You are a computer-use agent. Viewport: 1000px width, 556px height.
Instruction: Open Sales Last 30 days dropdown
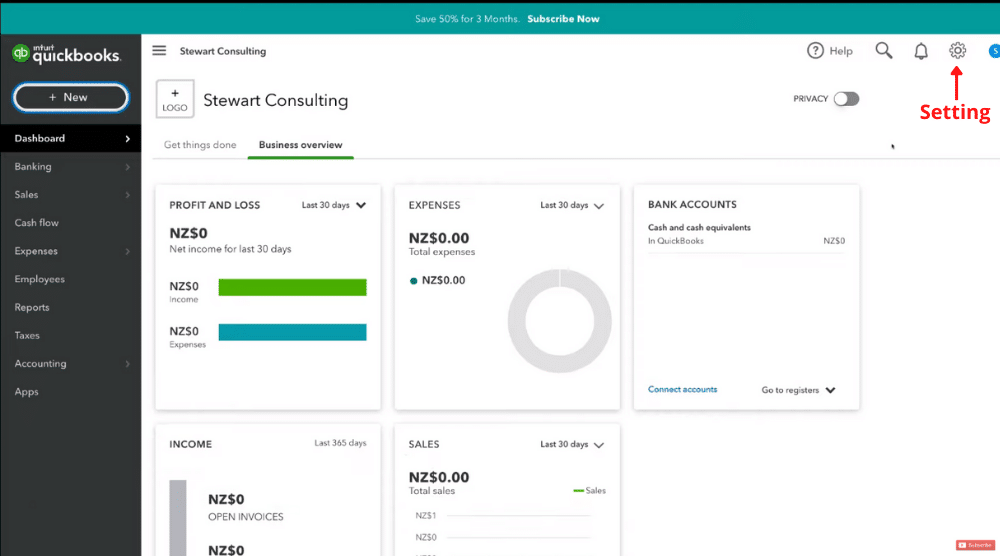pyautogui.click(x=572, y=444)
